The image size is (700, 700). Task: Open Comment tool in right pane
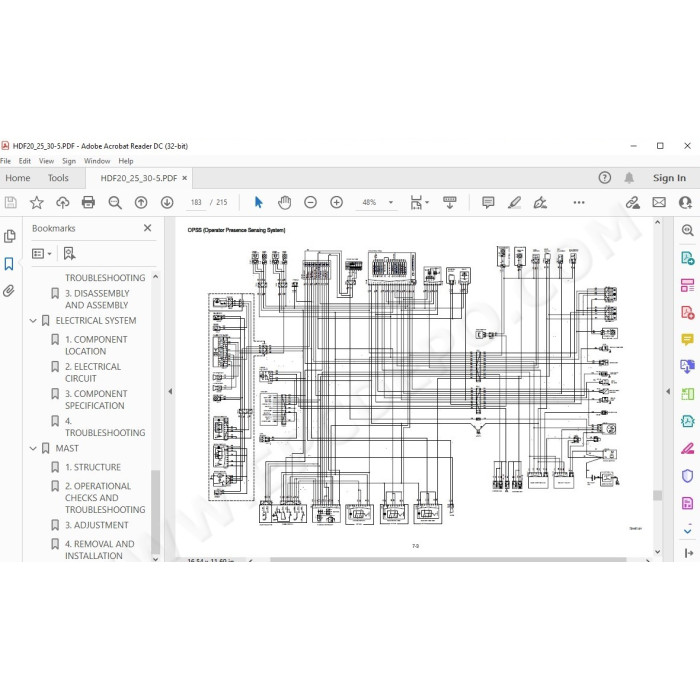[x=688, y=339]
